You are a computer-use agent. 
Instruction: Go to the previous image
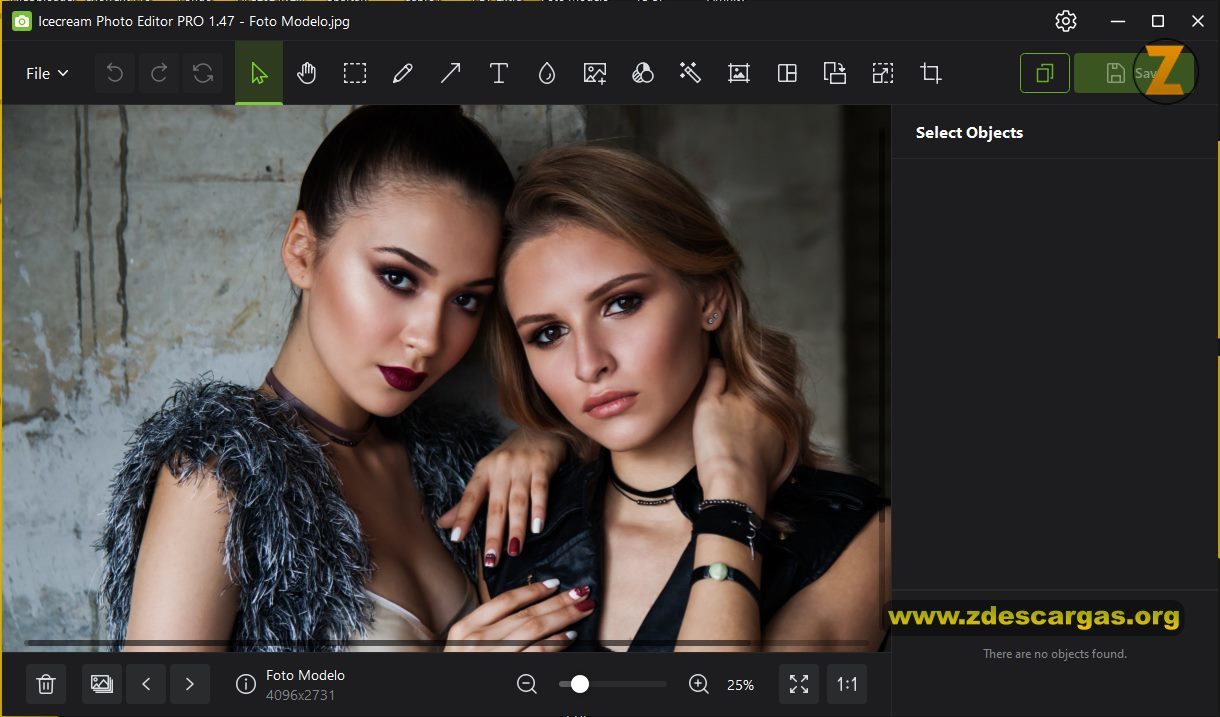pyautogui.click(x=146, y=684)
